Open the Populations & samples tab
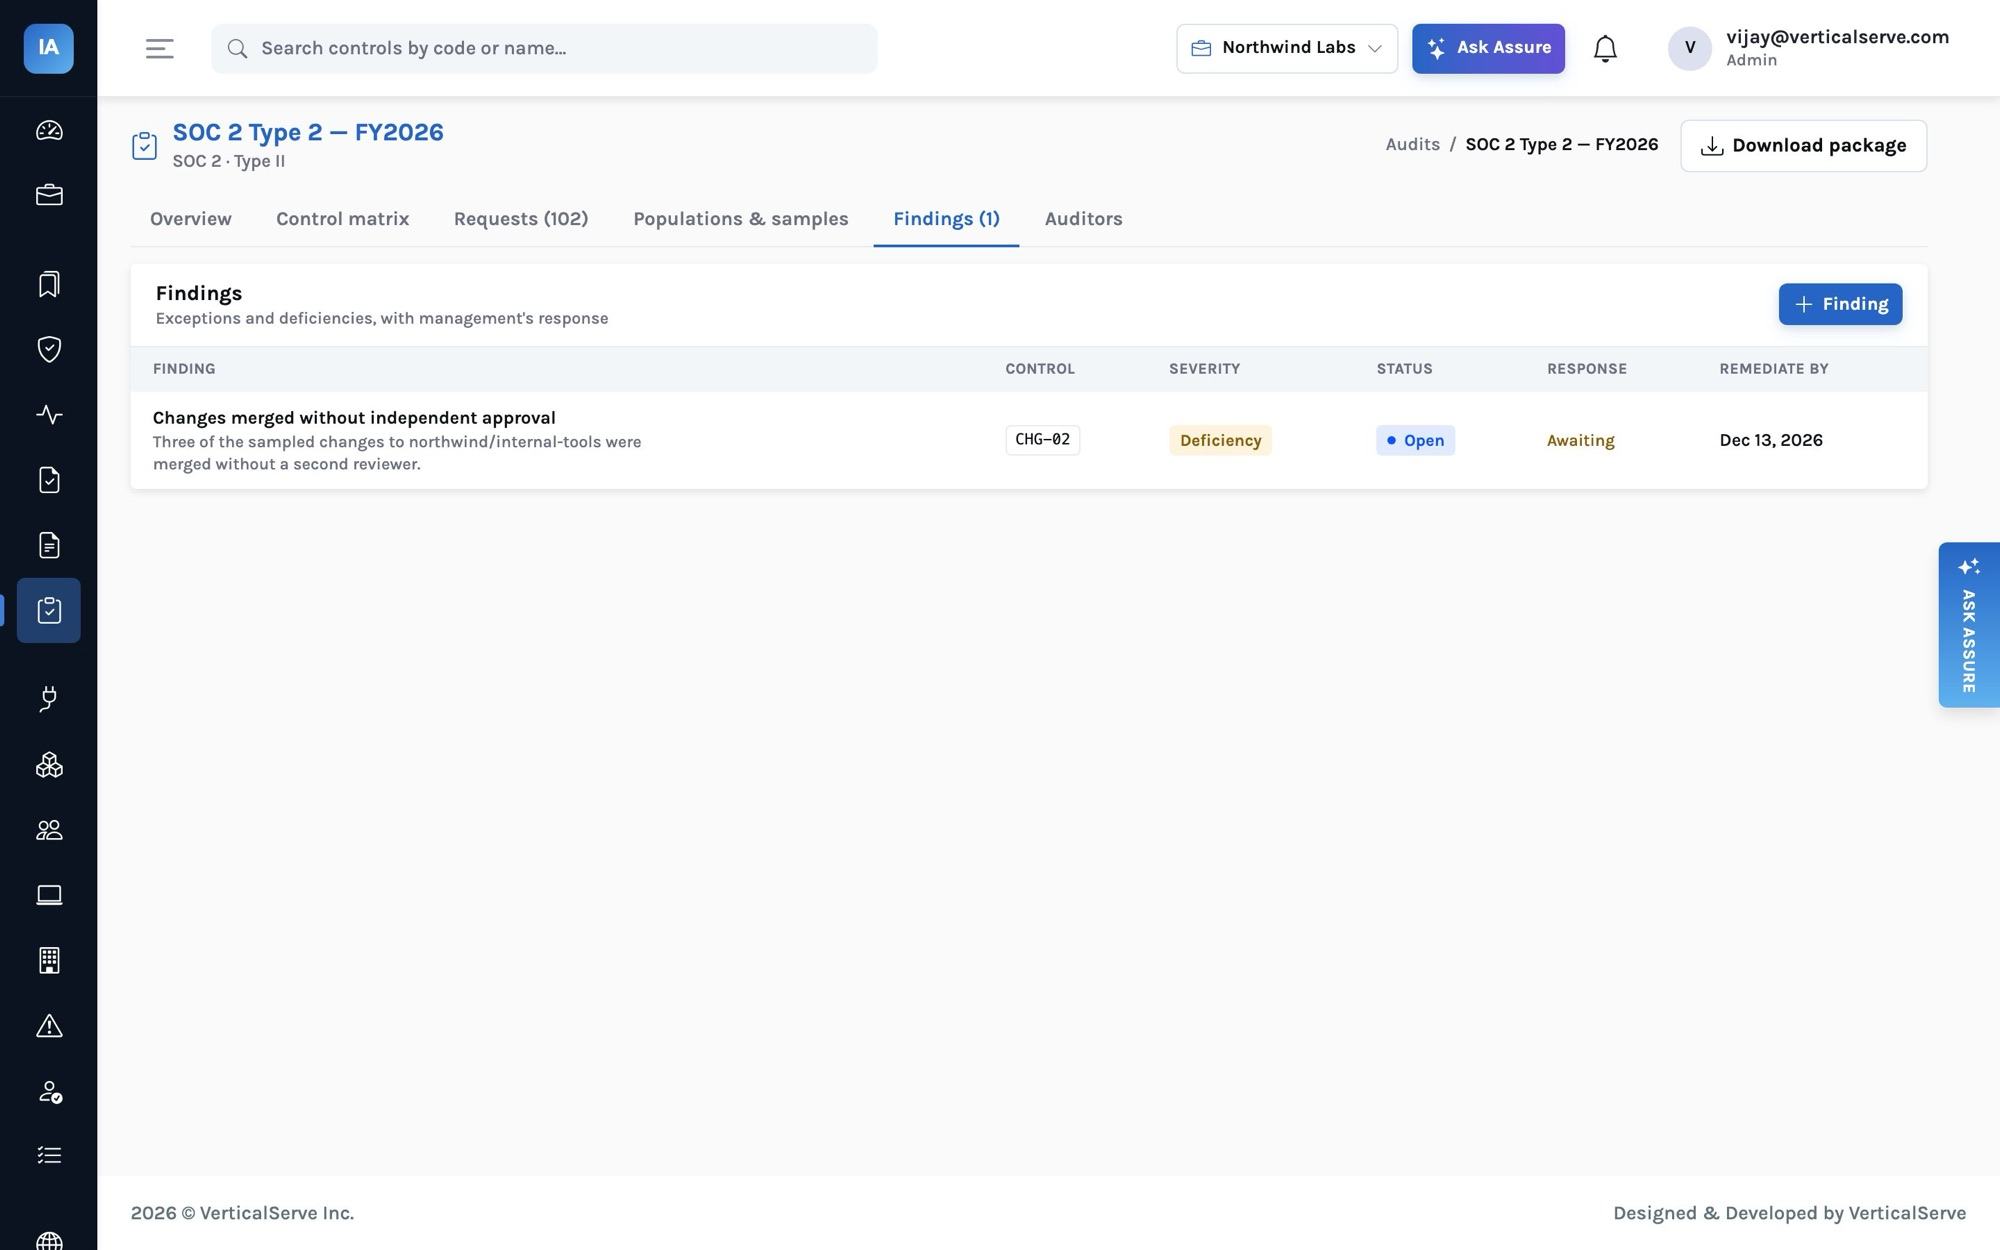The width and height of the screenshot is (2000, 1250). 741,219
